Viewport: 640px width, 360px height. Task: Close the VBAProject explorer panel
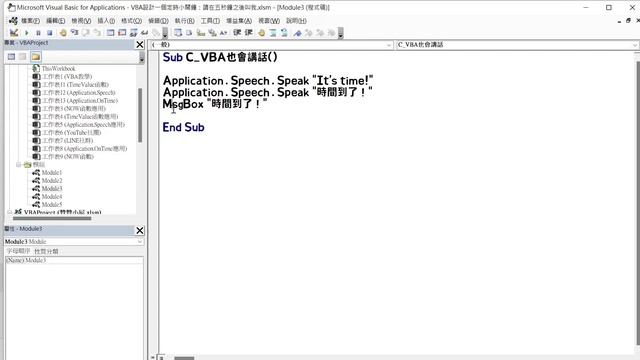[x=140, y=44]
